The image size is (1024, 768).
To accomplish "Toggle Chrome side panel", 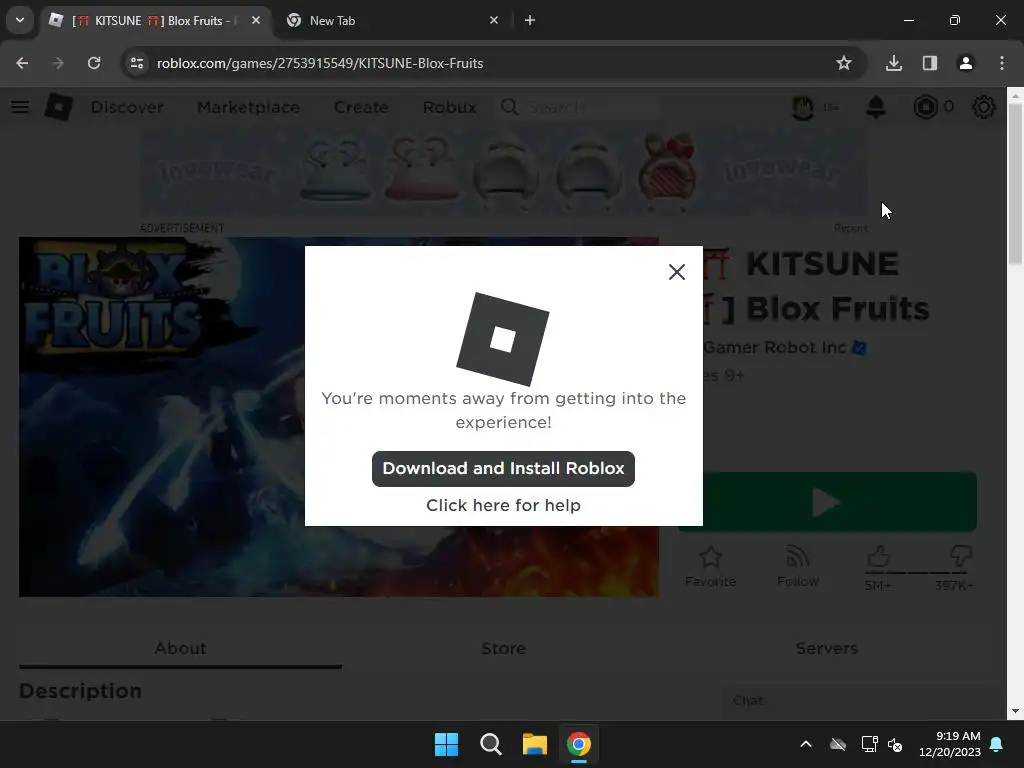I will point(929,63).
